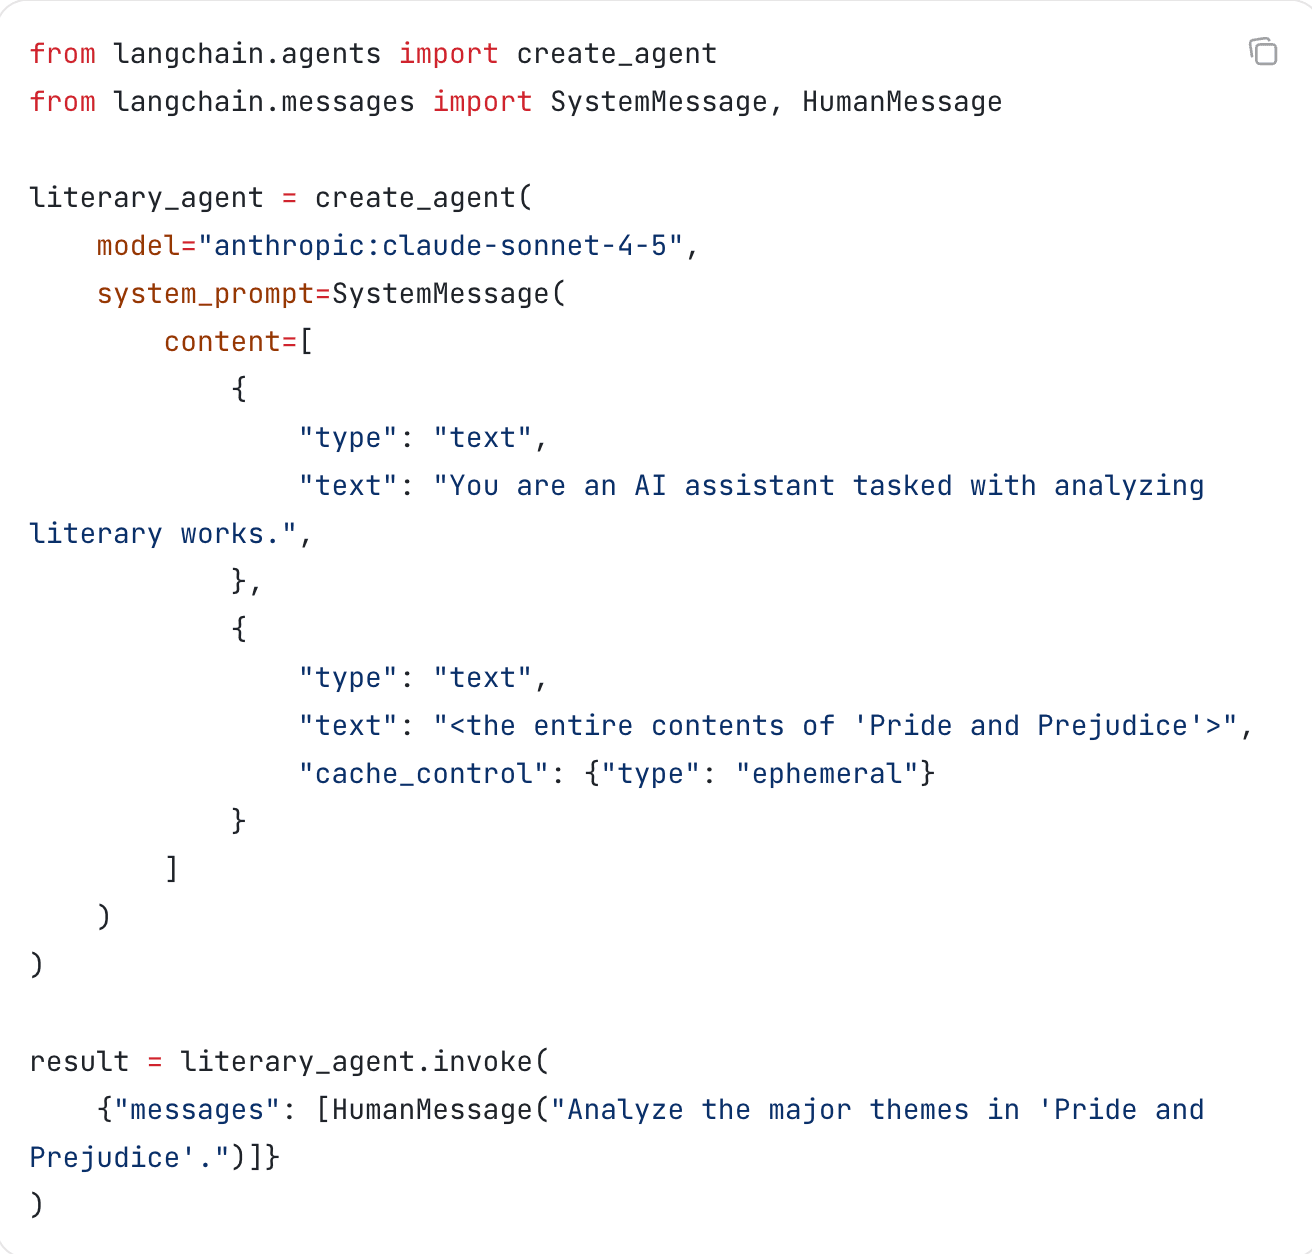This screenshot has height=1254, width=1312.
Task: Select the create_agent import statement
Action: 372,54
